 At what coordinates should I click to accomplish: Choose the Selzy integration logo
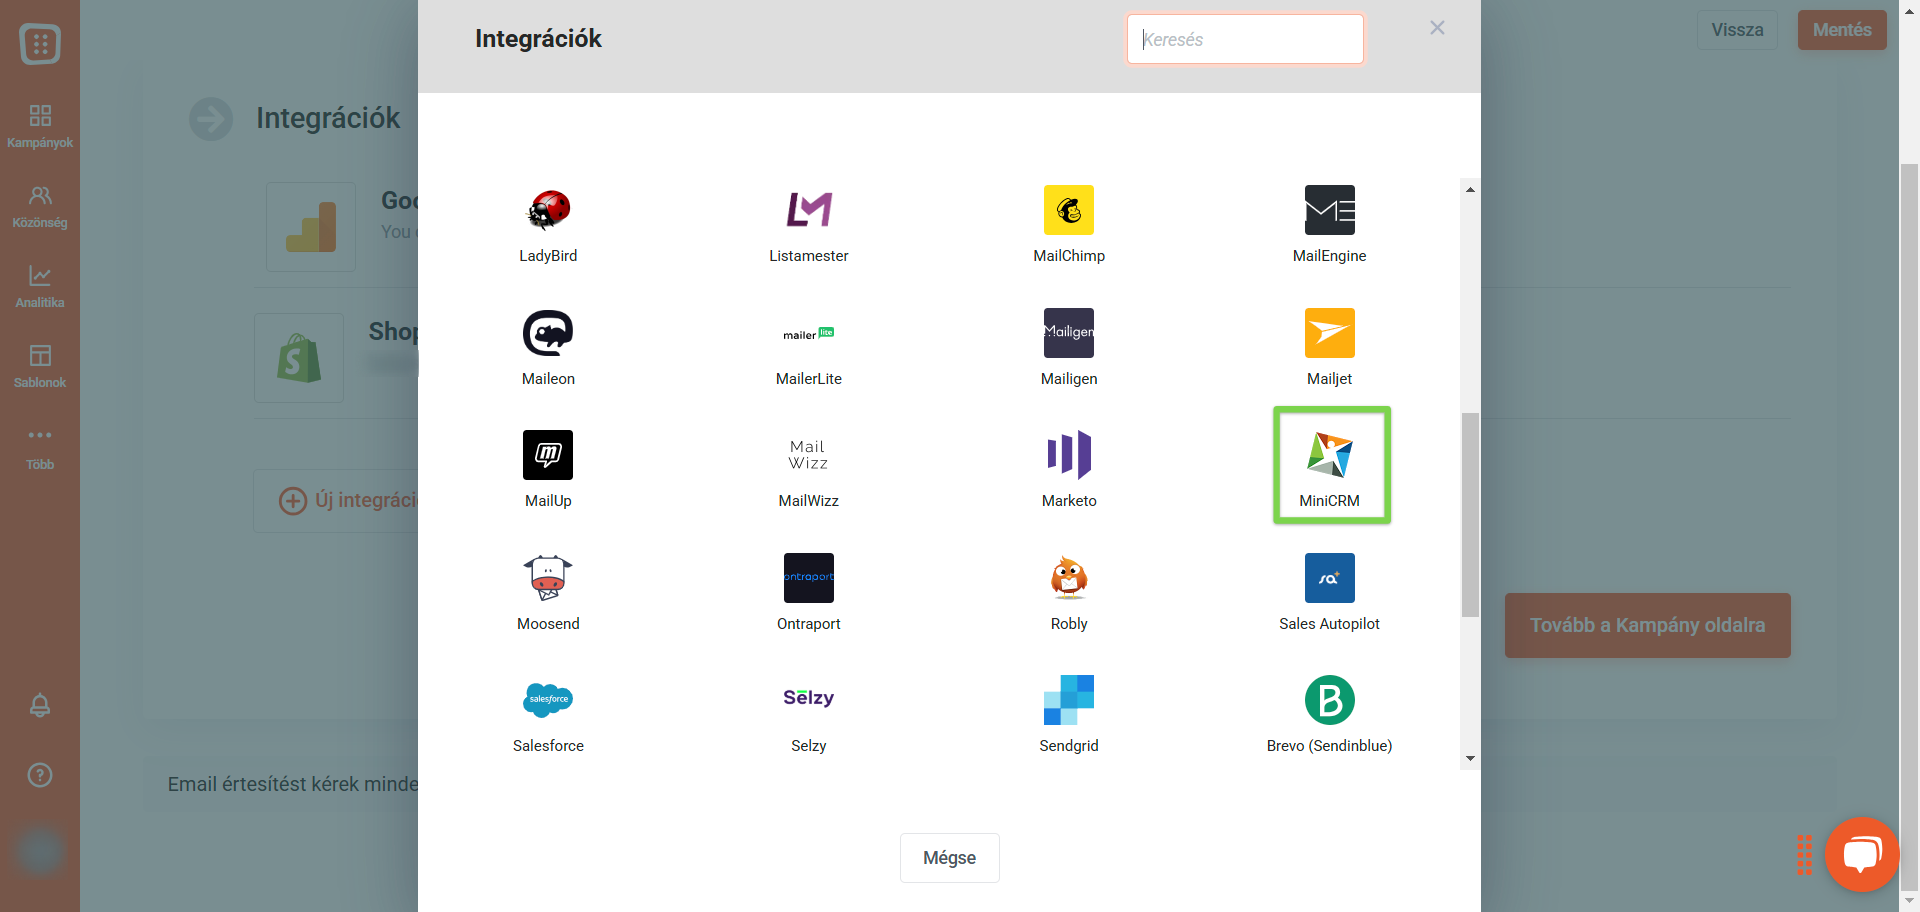click(808, 700)
